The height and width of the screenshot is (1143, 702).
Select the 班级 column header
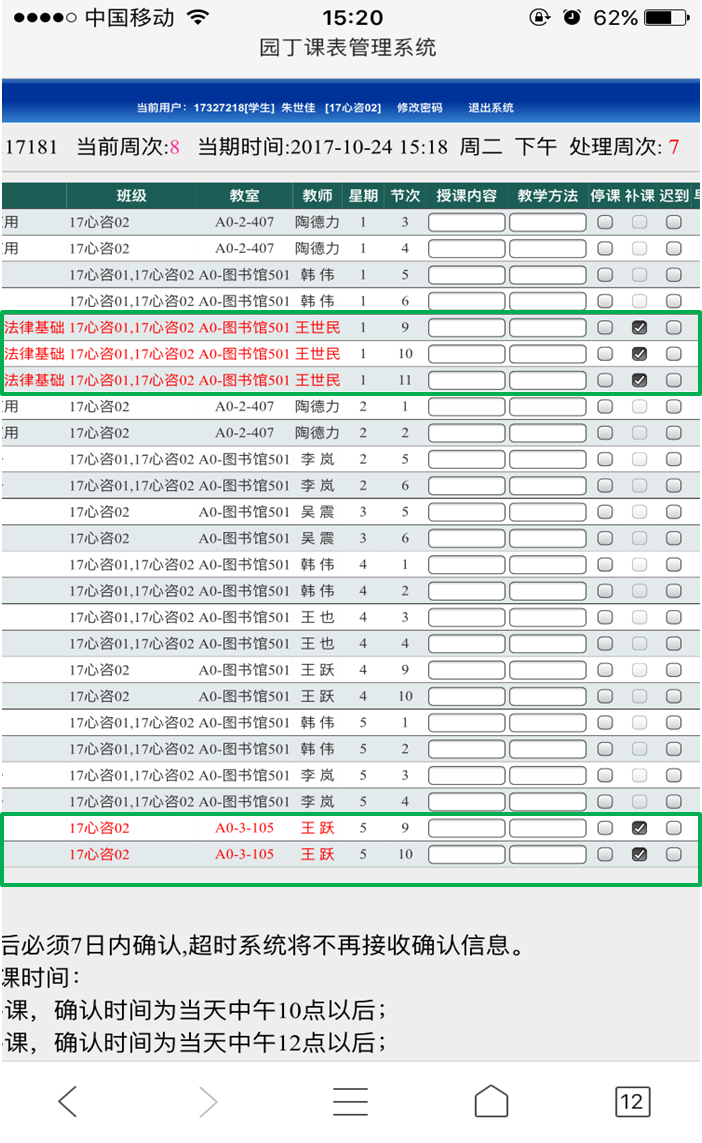click(132, 196)
